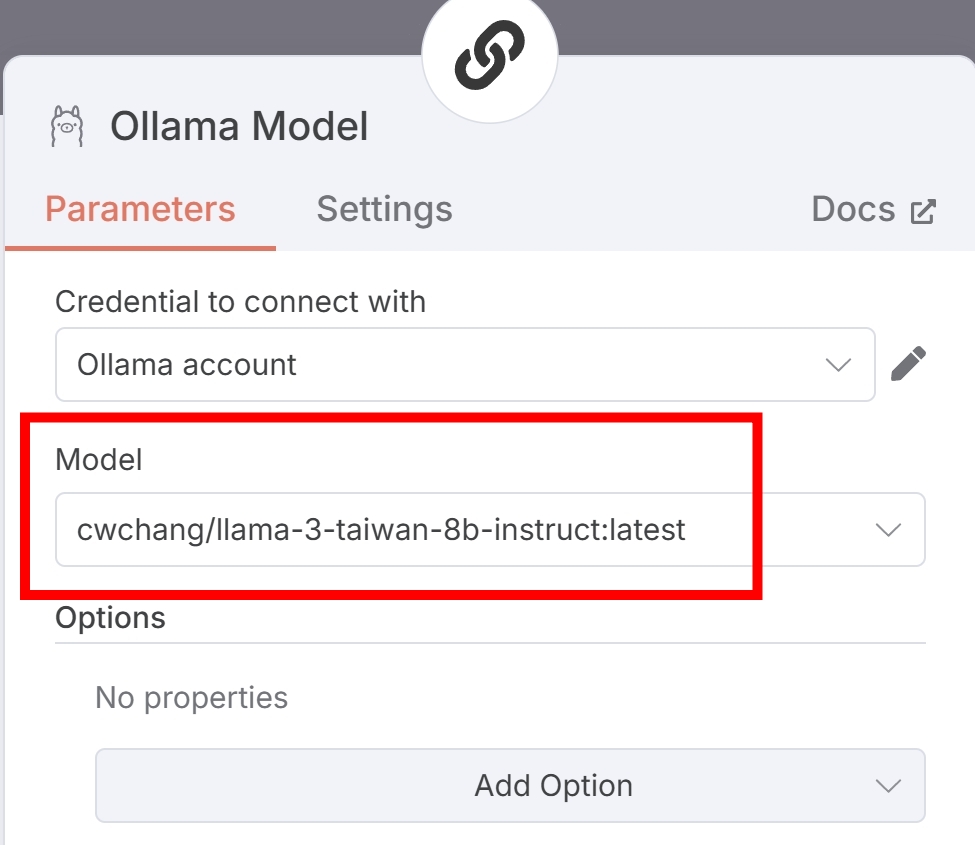Image resolution: width=975 pixels, height=845 pixels.
Task: Click the 'Ollama account' text in the credential box
Action: (187, 364)
